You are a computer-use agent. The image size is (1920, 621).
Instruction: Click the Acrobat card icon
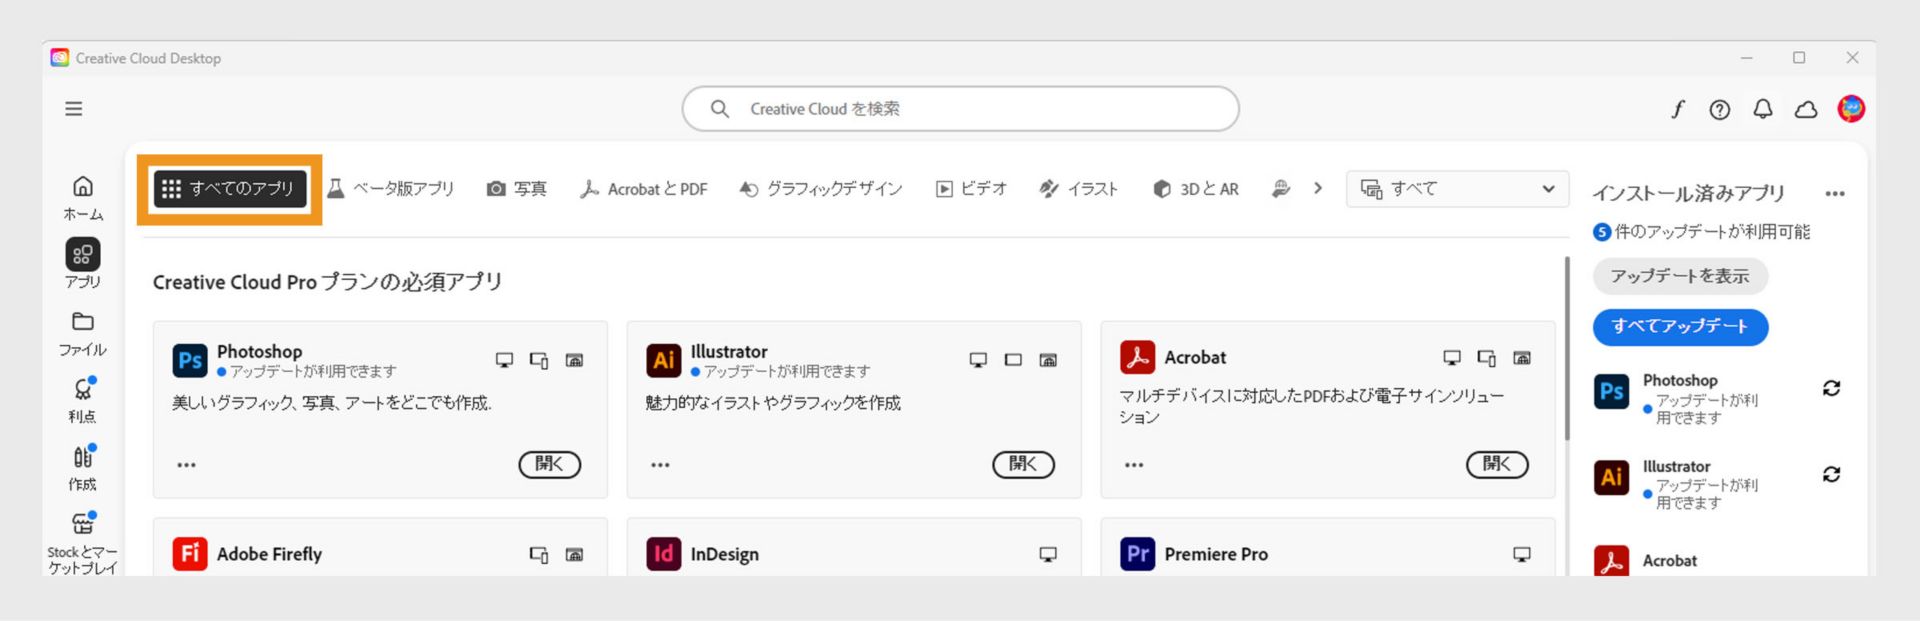tap(1137, 357)
